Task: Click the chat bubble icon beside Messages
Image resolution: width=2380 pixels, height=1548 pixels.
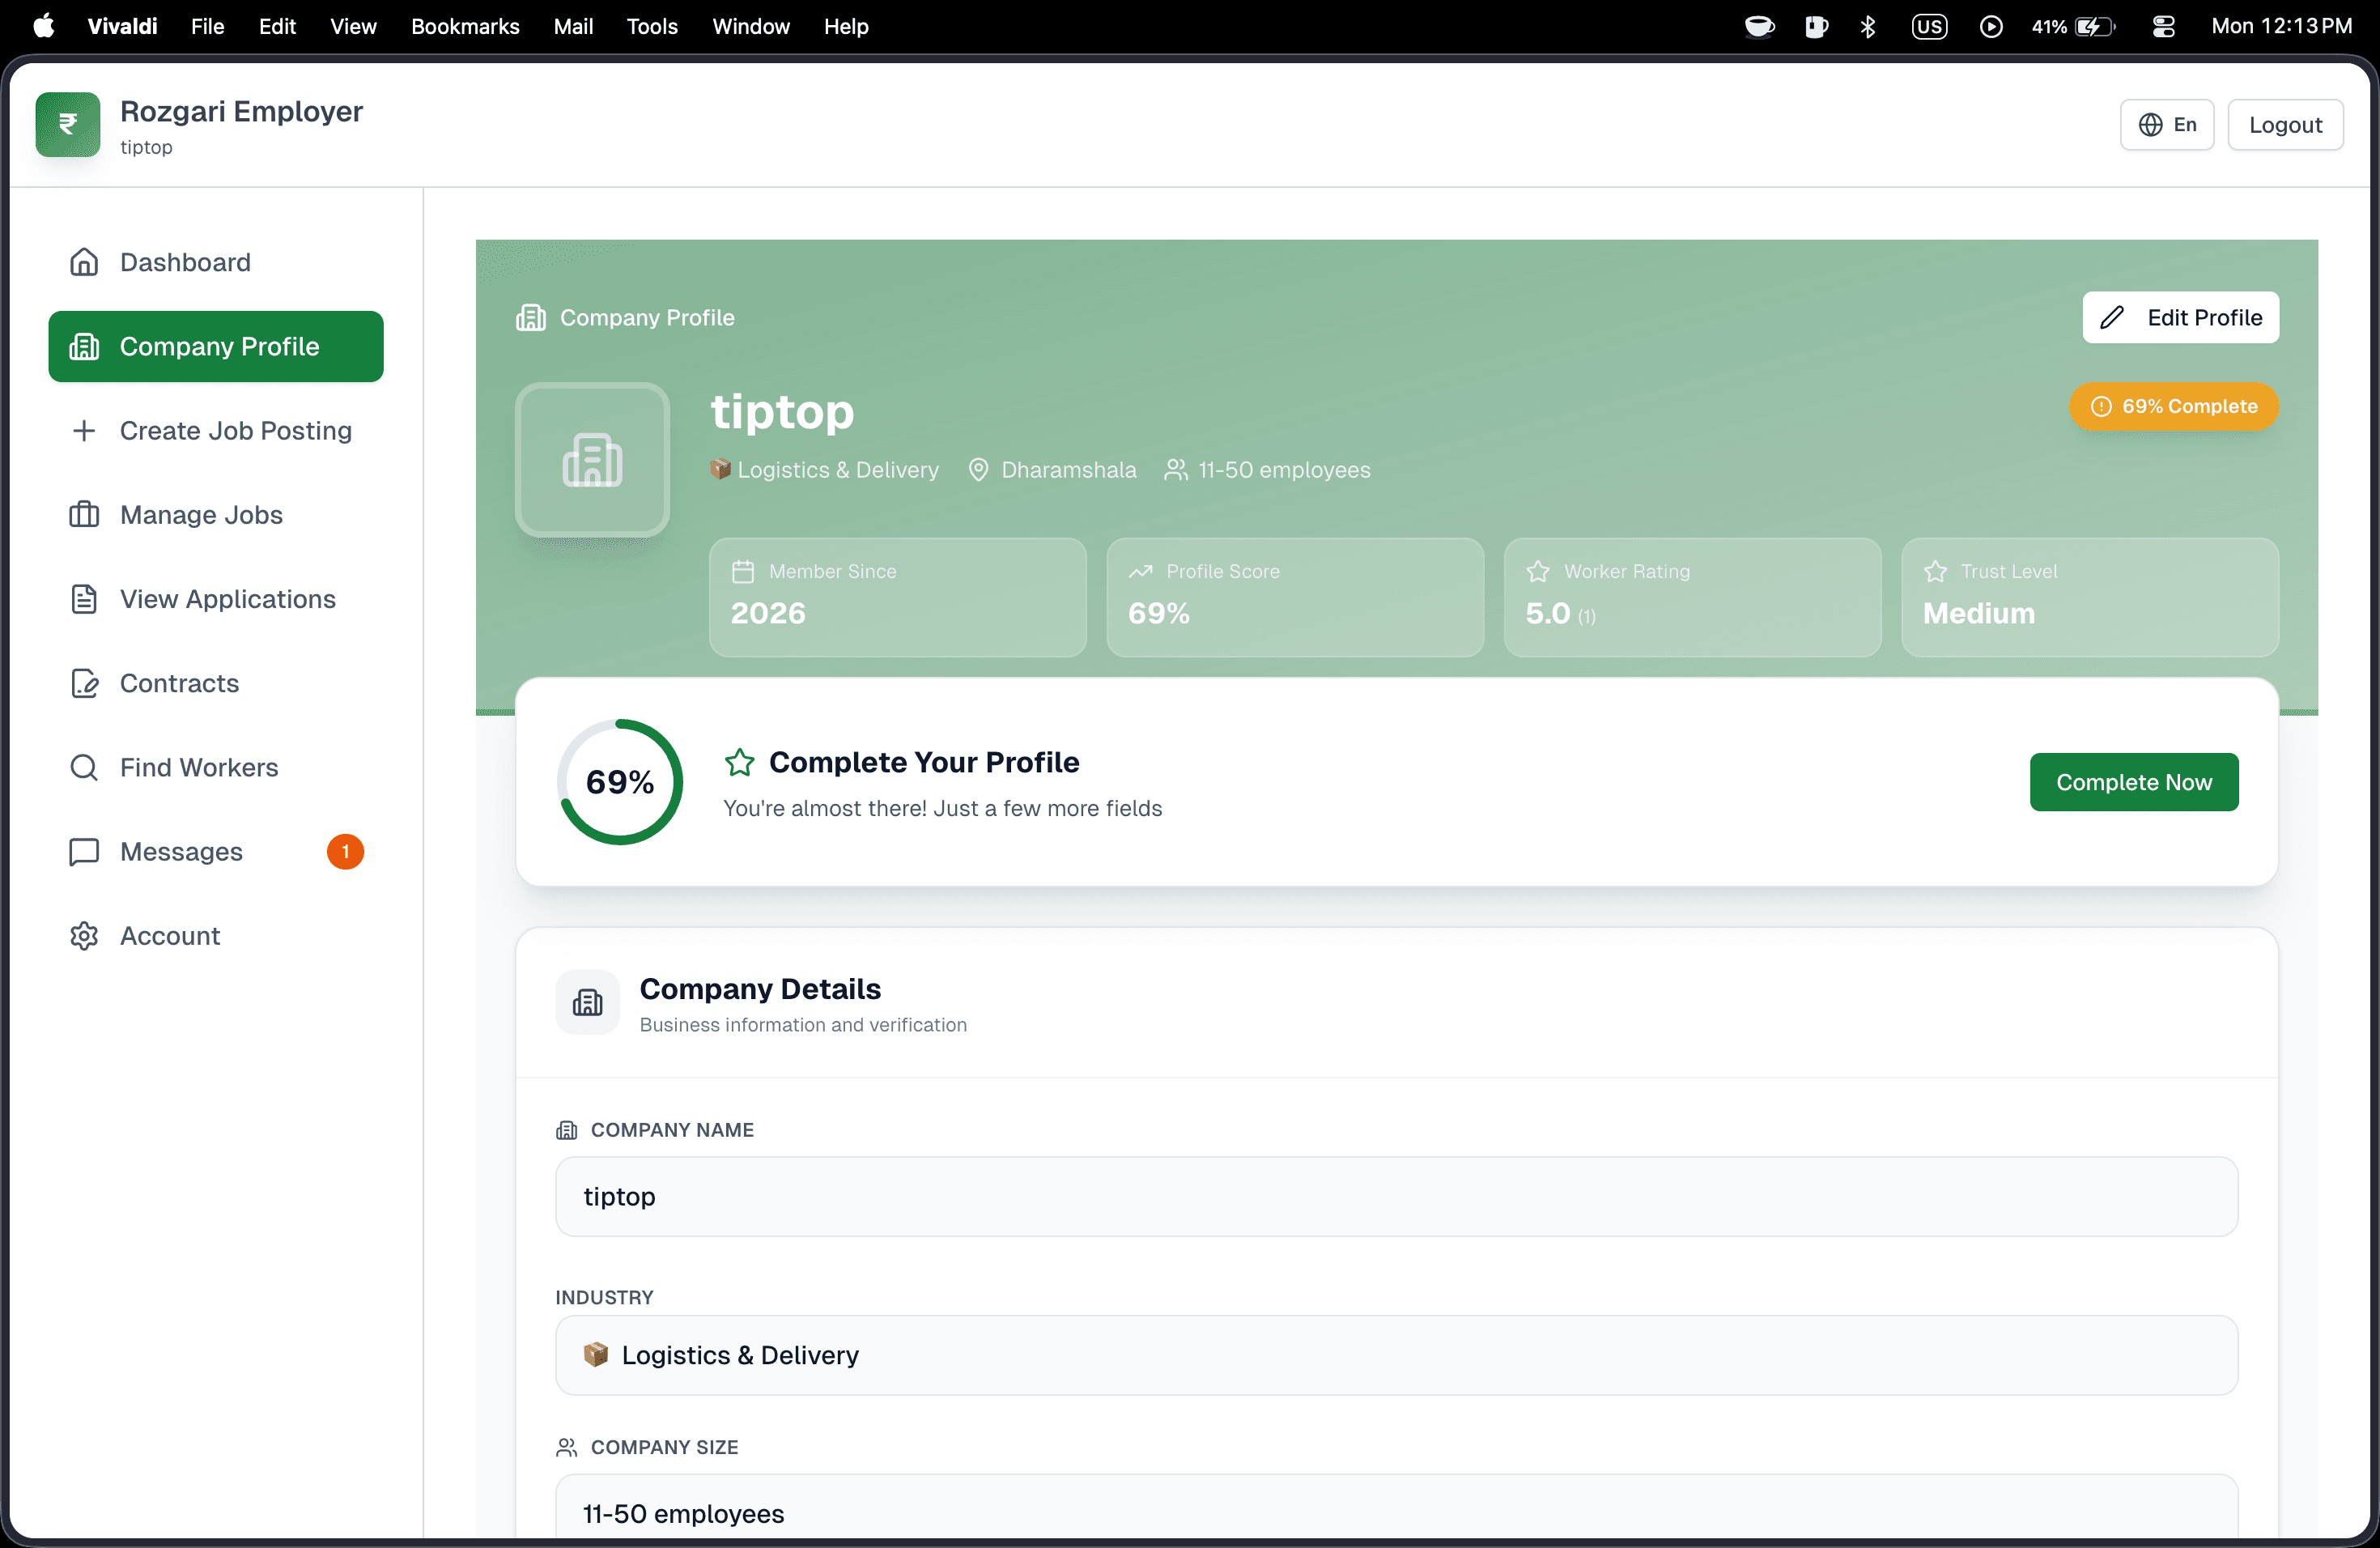Action: click(84, 852)
